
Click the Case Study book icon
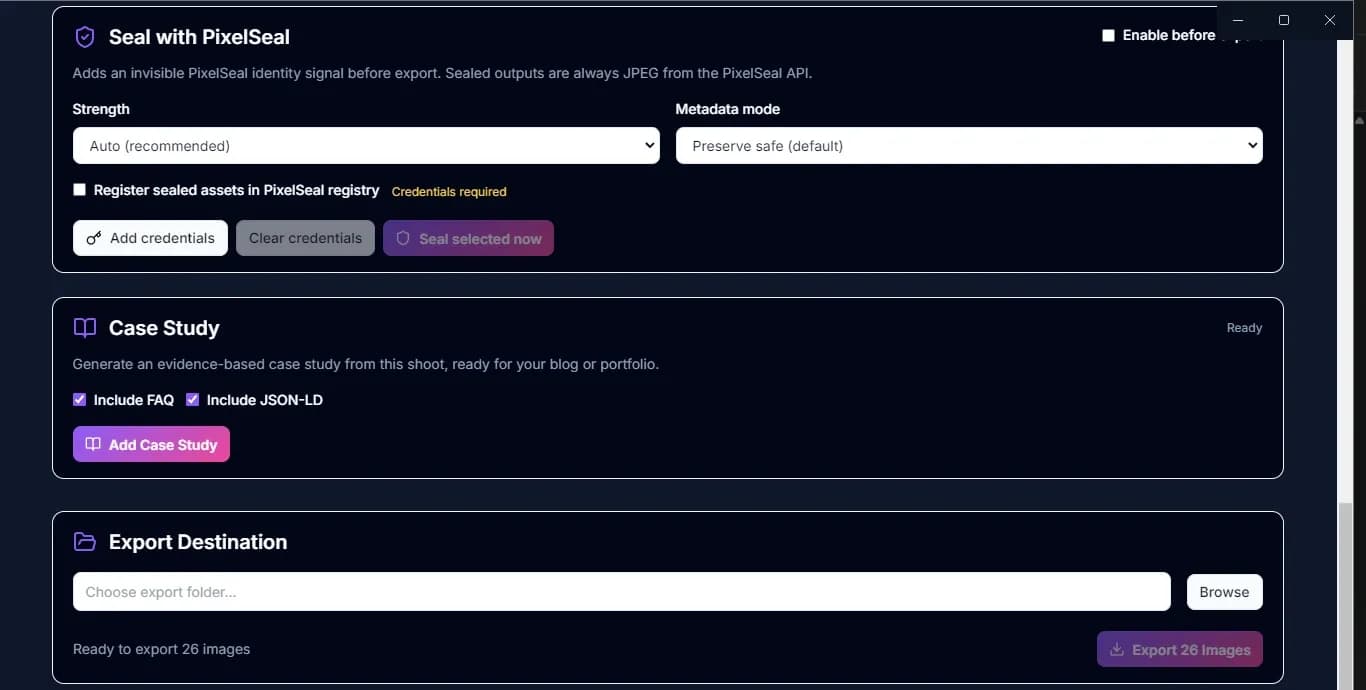tap(85, 328)
